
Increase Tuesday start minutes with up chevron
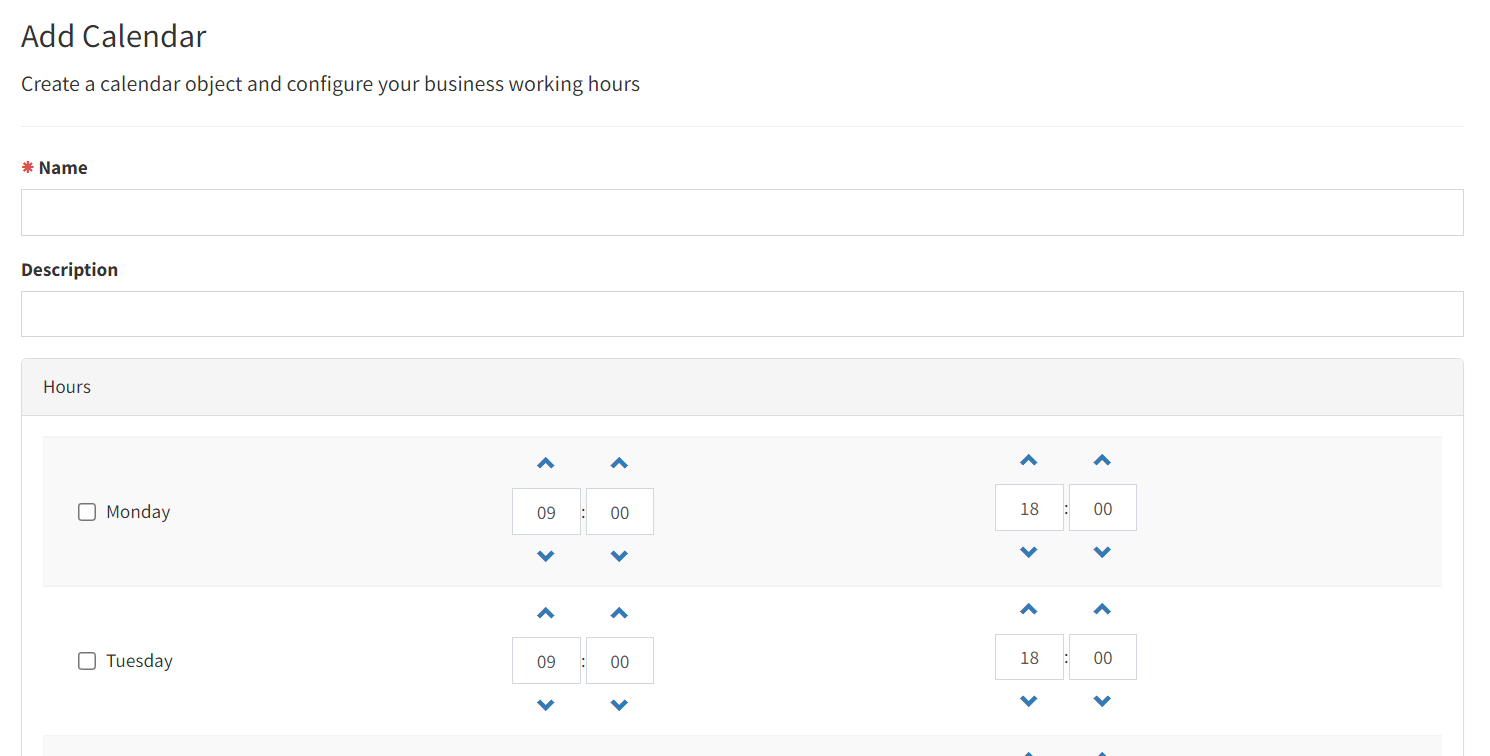pyautogui.click(x=619, y=613)
